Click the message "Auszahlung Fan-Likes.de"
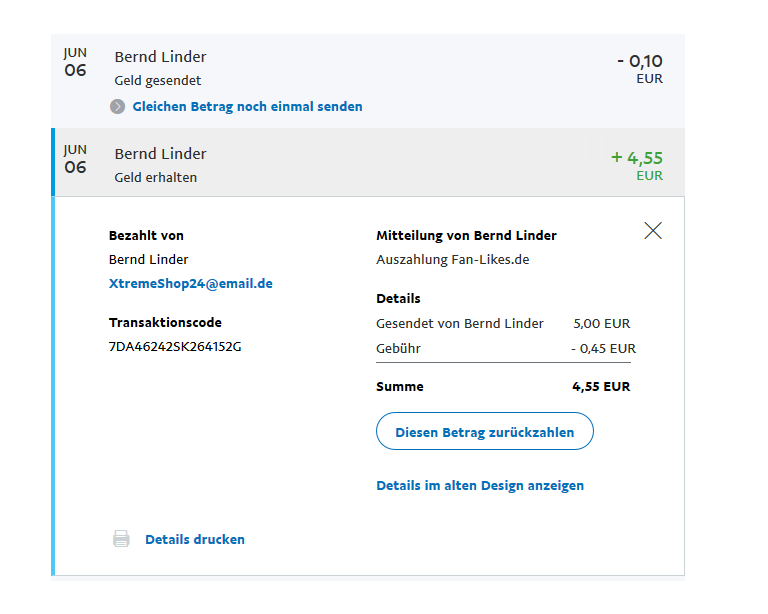Image resolution: width=768 pixels, height=614 pixels. 452,260
